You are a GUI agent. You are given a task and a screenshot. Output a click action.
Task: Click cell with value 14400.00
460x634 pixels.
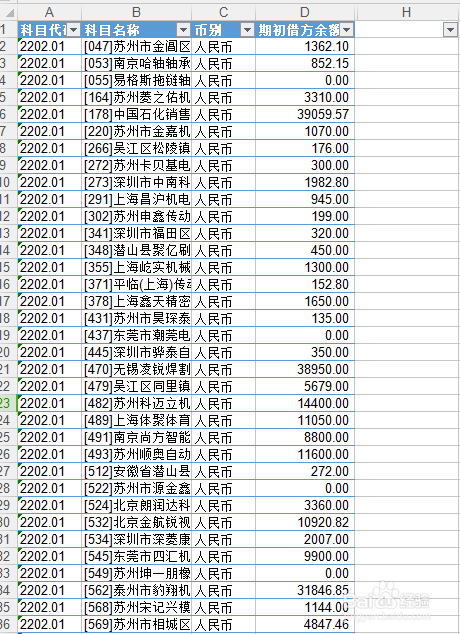tap(305, 404)
